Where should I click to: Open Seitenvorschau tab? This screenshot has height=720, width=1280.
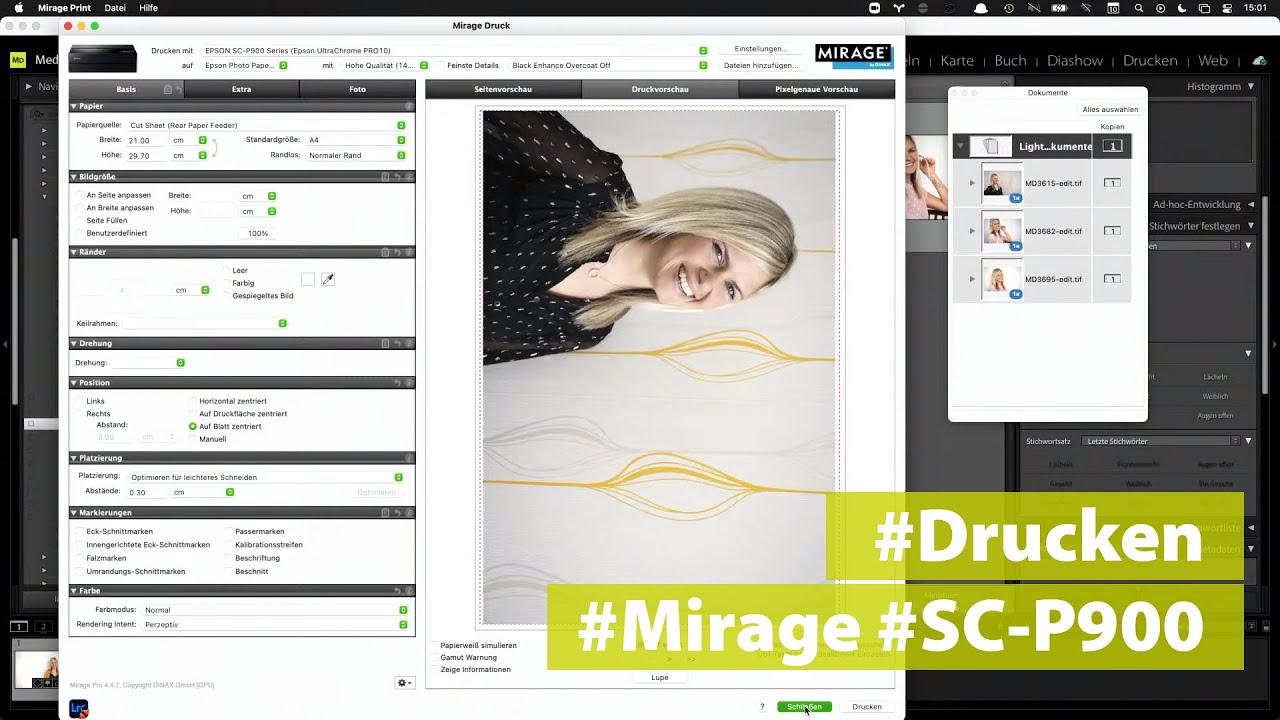503,89
